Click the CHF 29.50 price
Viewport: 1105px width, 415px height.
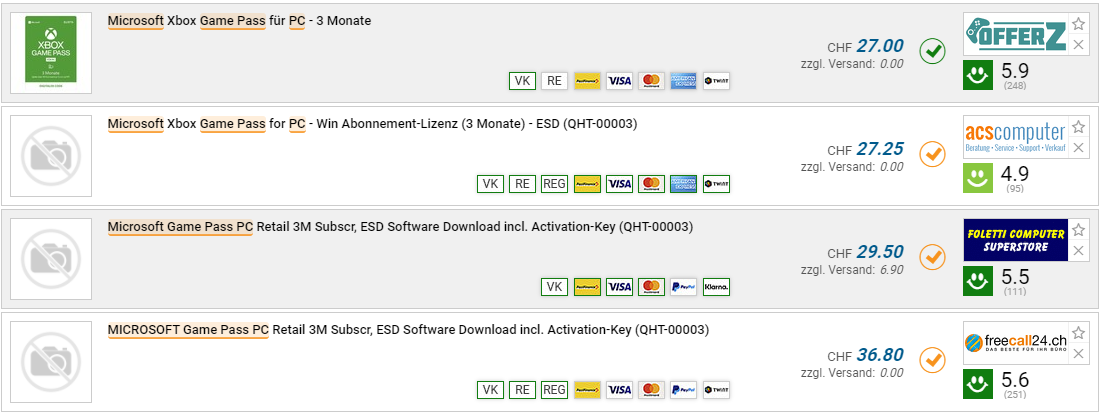(880, 252)
